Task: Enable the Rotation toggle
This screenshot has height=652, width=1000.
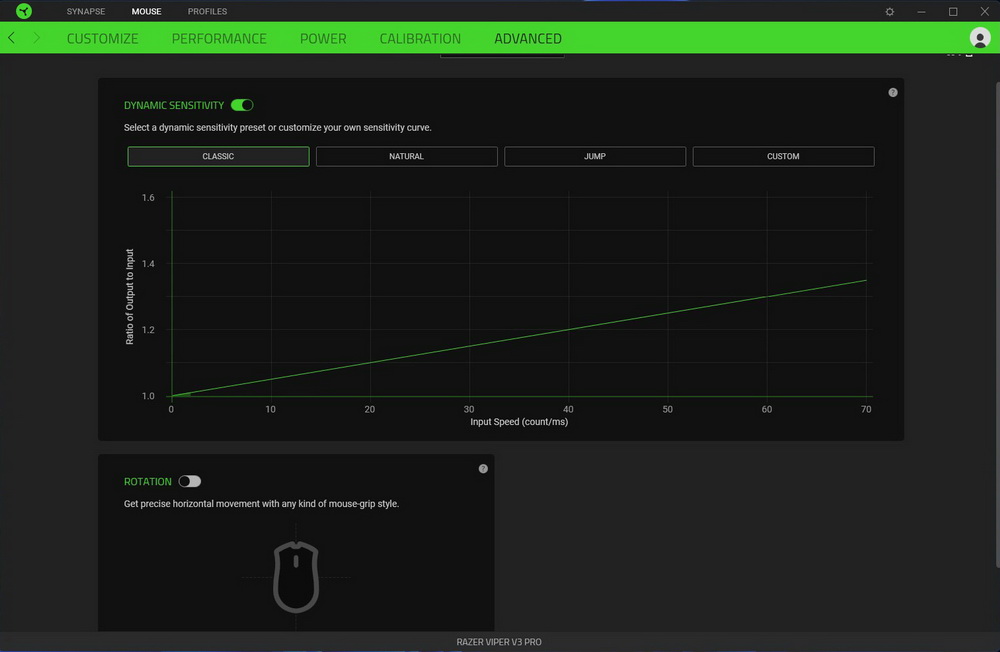Action: 190,481
